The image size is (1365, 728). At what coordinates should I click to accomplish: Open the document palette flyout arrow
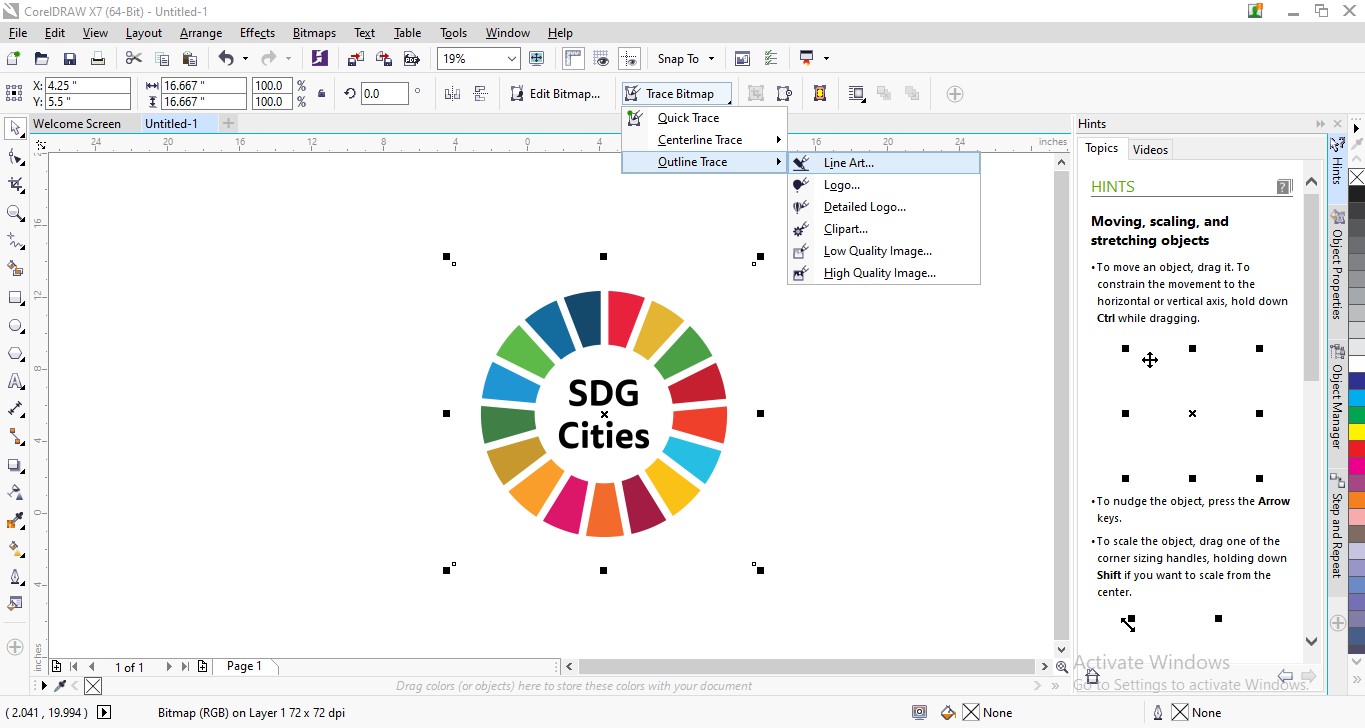click(x=43, y=686)
